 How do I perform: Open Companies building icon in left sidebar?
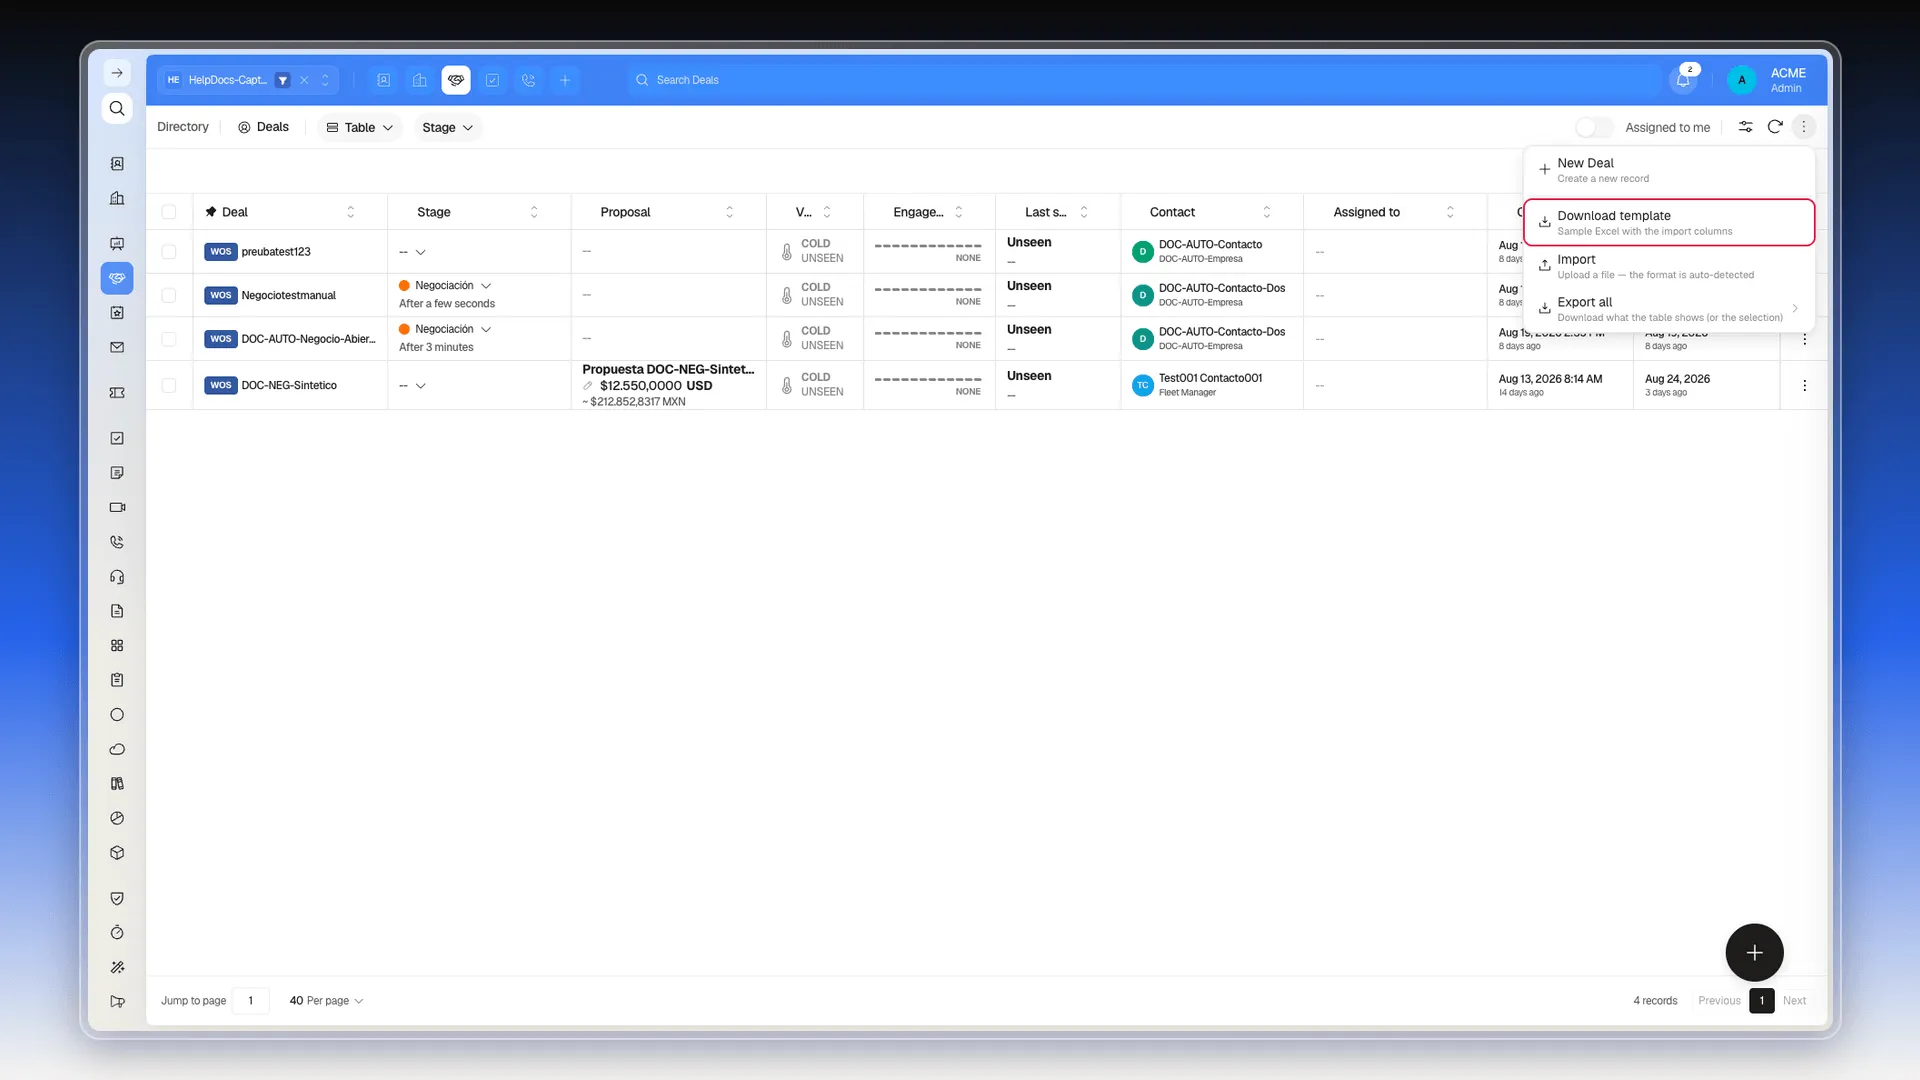[x=117, y=198]
